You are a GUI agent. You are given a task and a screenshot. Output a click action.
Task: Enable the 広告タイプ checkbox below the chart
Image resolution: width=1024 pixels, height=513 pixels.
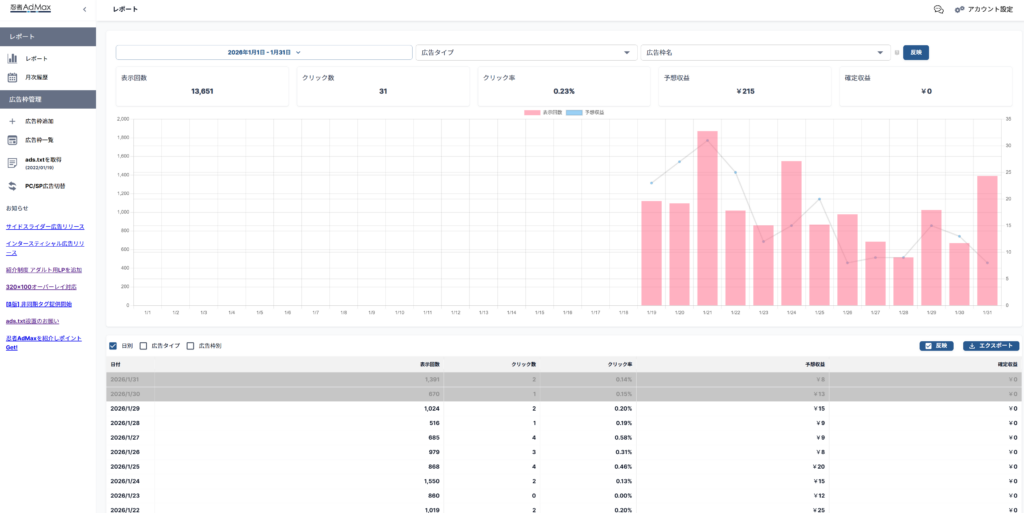pos(143,346)
